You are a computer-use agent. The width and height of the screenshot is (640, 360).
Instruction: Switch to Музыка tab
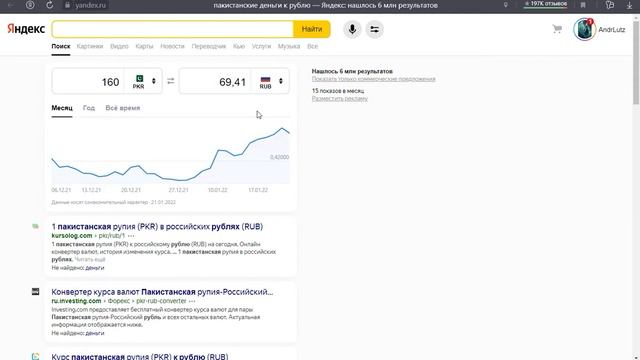pyautogui.click(x=289, y=47)
